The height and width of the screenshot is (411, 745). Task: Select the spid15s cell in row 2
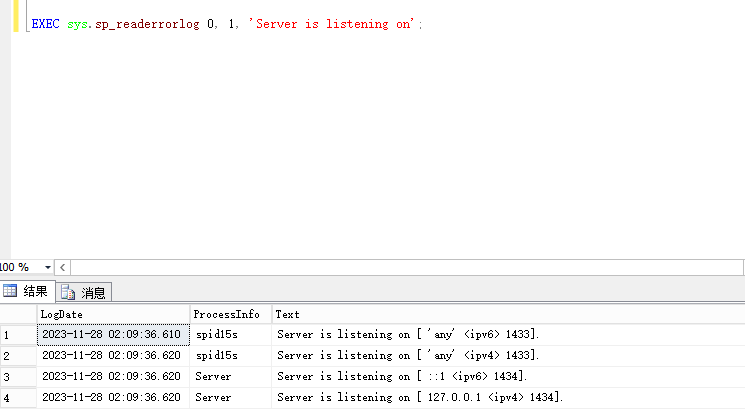click(231, 355)
